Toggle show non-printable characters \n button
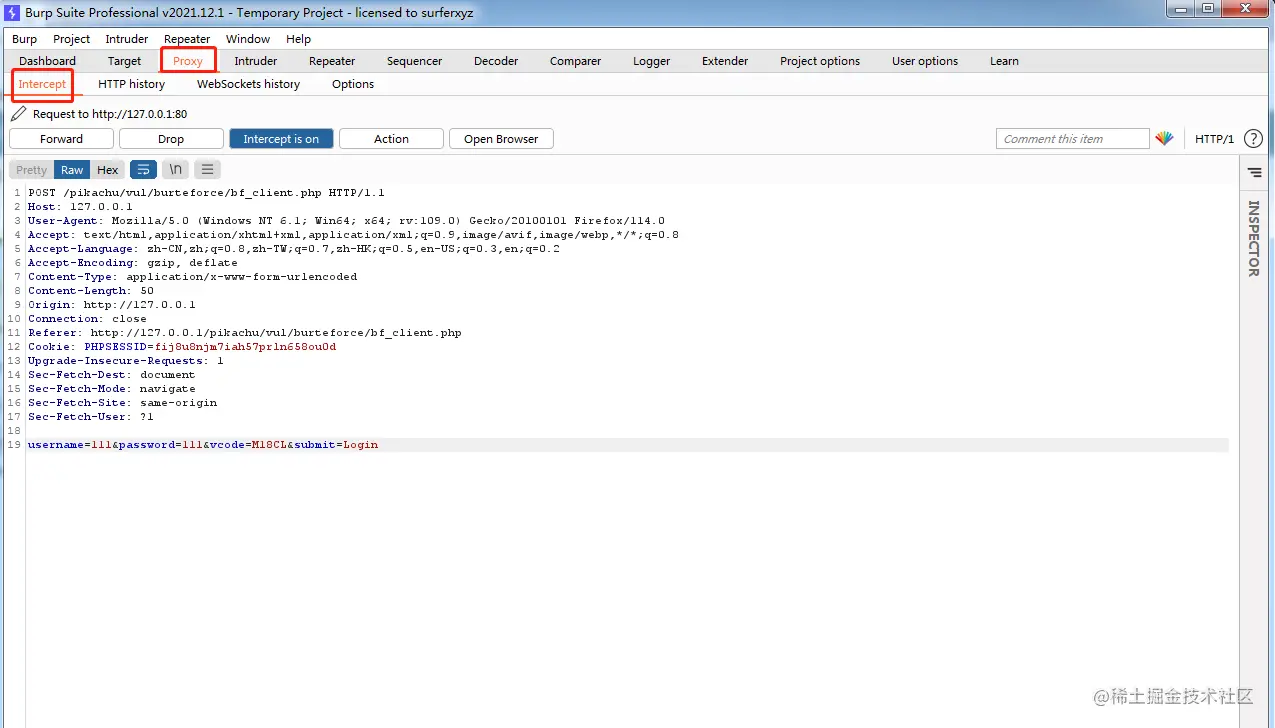 coord(175,170)
